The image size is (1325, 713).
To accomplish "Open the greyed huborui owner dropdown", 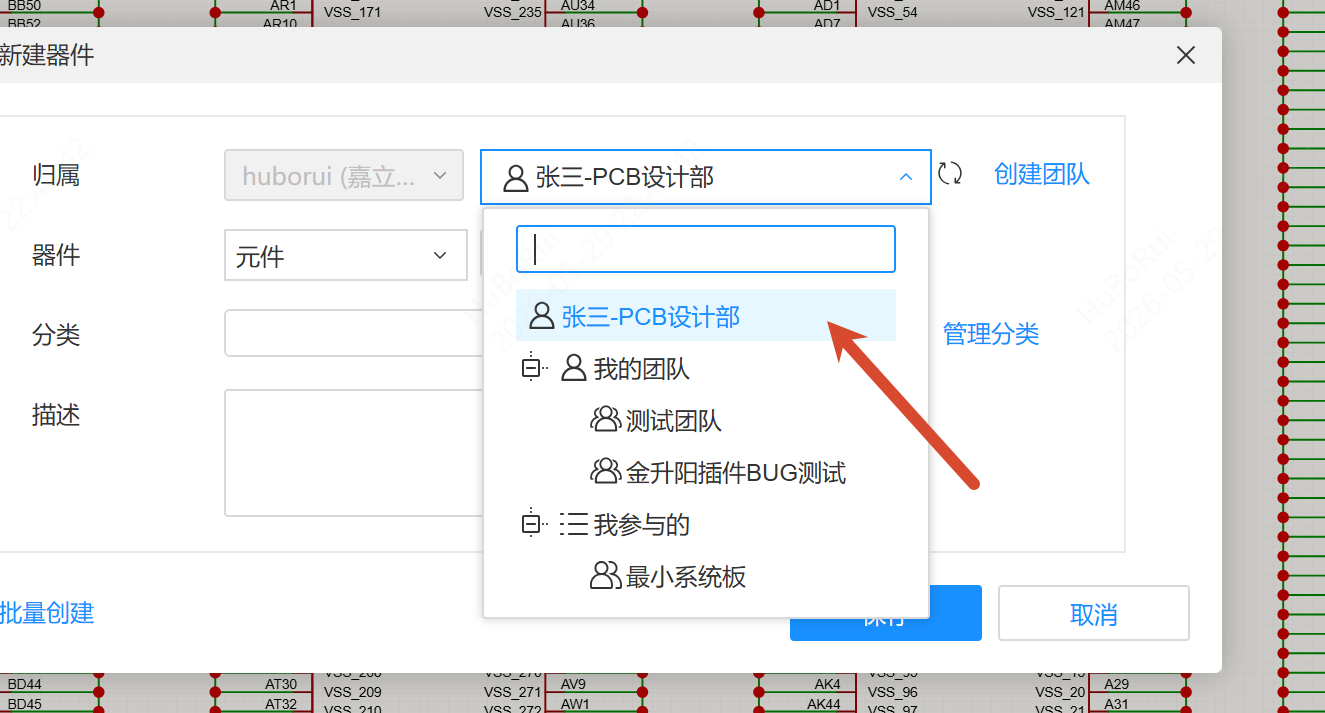I will pyautogui.click(x=344, y=175).
